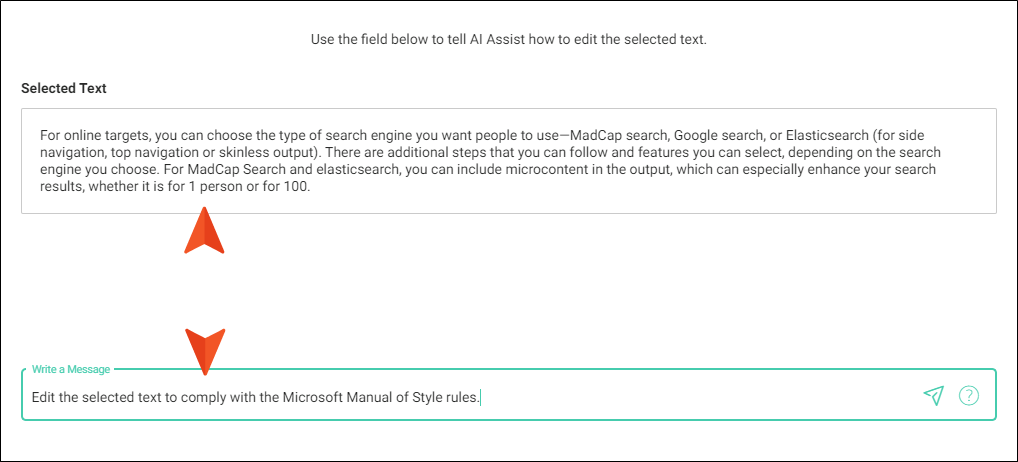Send the message with the paper plane icon
Screen dimensions: 1018x462
click(x=933, y=395)
